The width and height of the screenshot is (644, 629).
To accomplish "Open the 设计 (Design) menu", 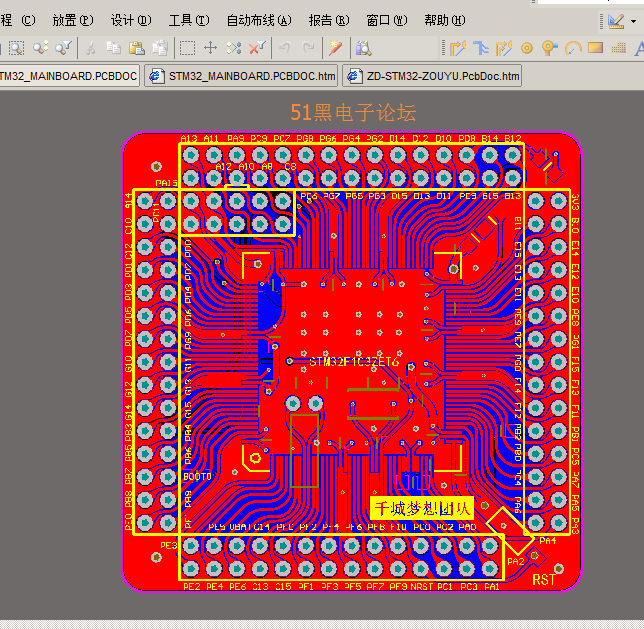I will pyautogui.click(x=131, y=20).
